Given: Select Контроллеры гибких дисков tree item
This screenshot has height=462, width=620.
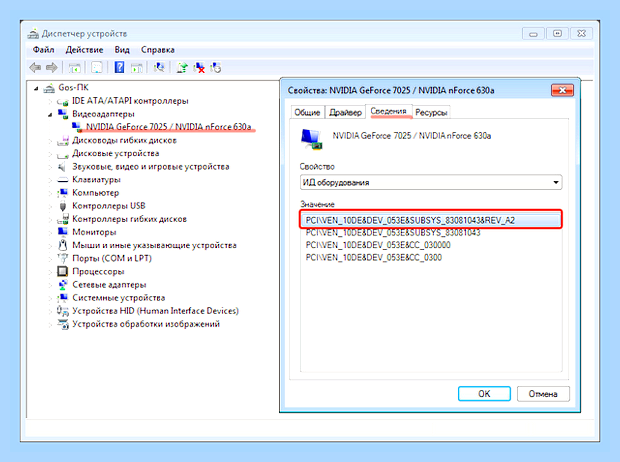Looking at the screenshot, I should pyautogui.click(x=129, y=219).
